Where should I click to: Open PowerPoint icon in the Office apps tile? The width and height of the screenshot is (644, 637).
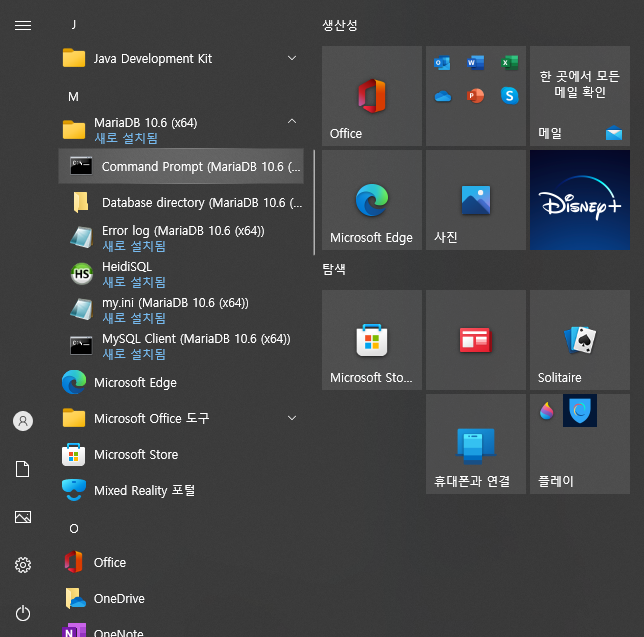point(476,96)
